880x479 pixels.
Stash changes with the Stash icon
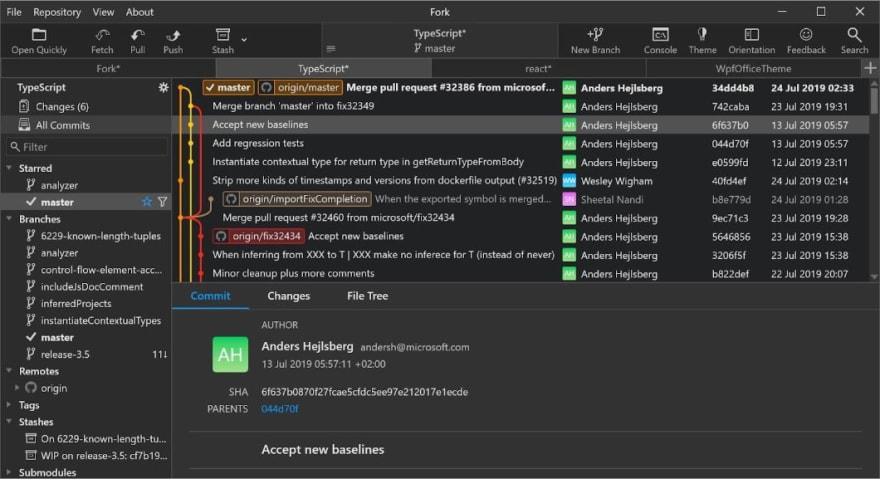[x=223, y=42]
